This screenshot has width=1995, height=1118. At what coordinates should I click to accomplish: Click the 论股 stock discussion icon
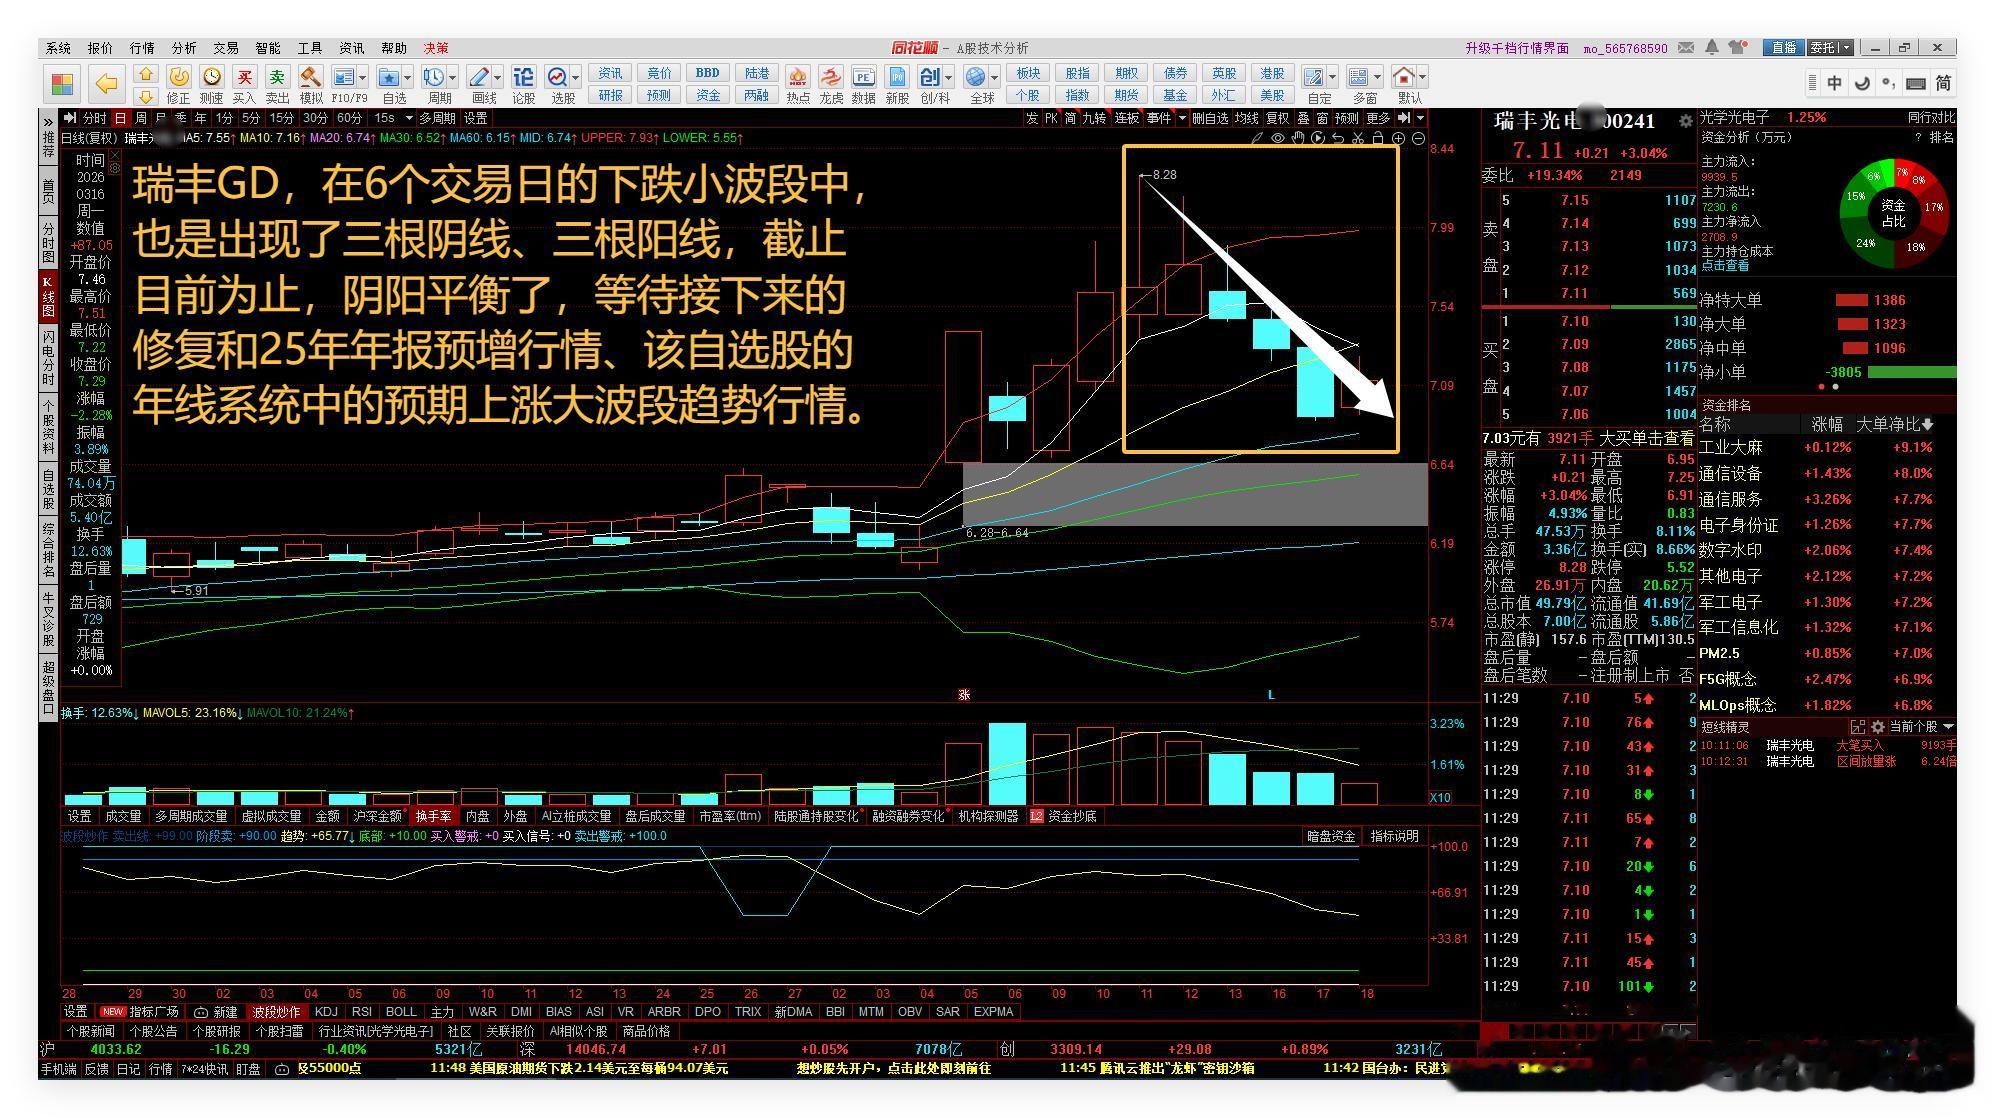523,78
